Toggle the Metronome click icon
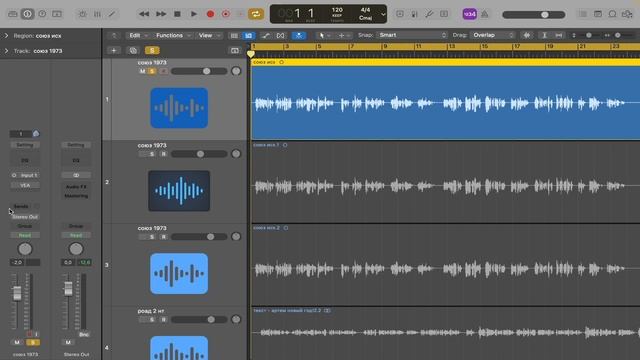Viewport: 640px width, 360px height. click(484, 14)
